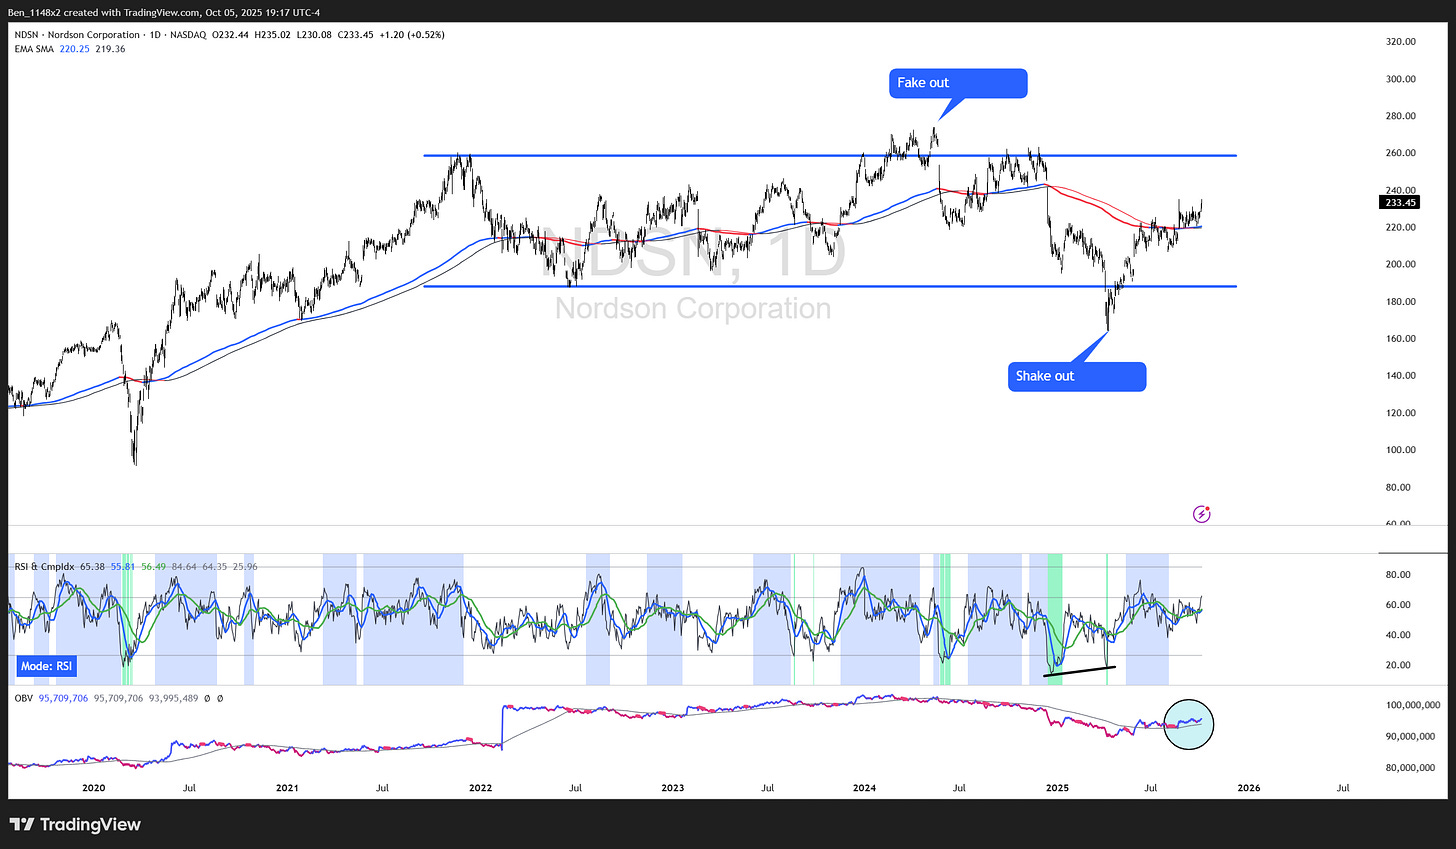Click the 2022 label on the time axis
Screen dimensions: 1456x849
click(x=481, y=788)
